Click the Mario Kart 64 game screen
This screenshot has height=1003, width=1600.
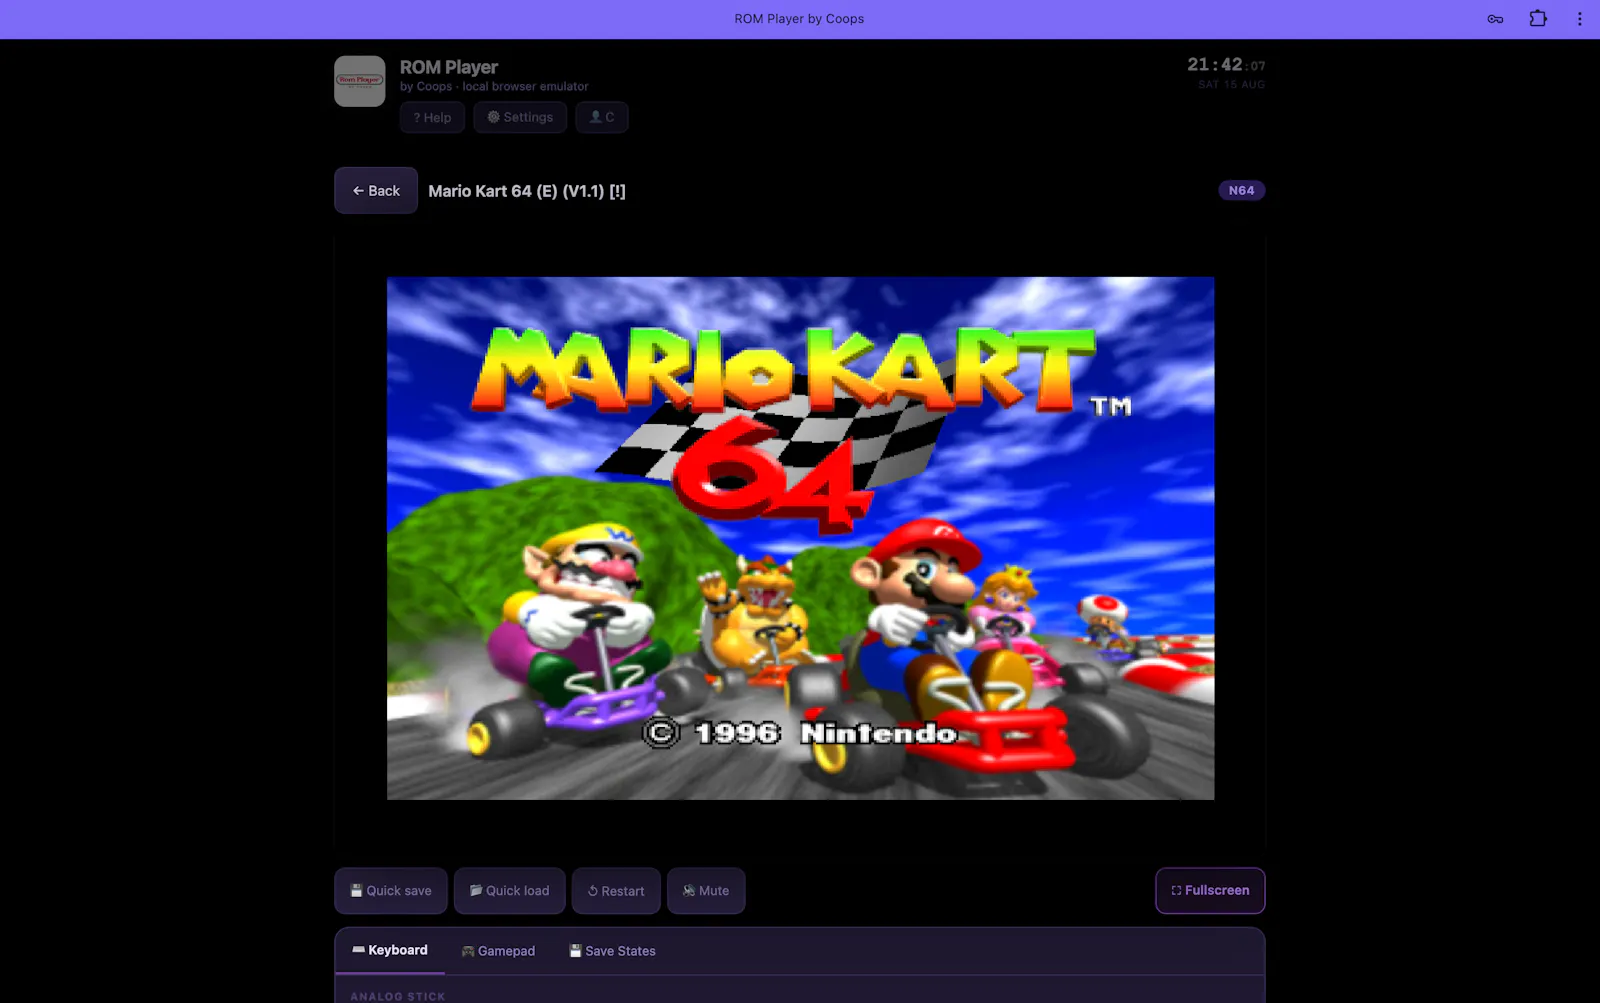pos(800,538)
